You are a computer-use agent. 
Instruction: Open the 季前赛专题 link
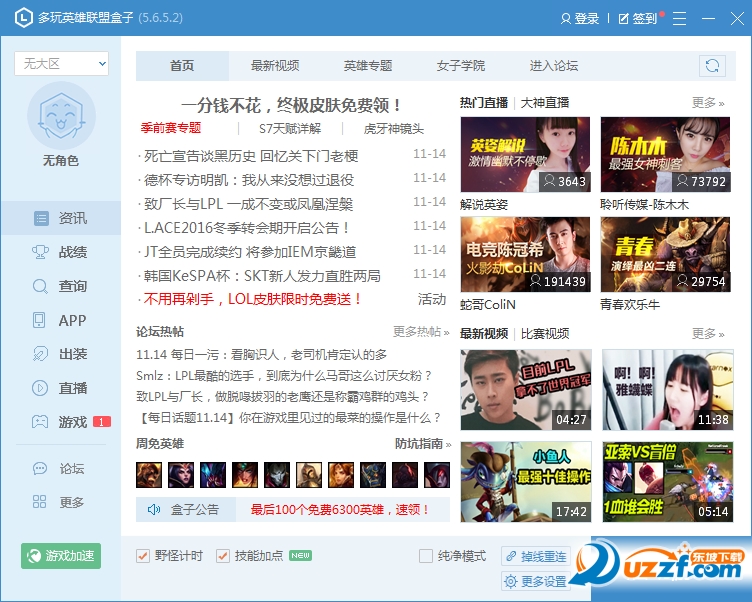click(171, 128)
